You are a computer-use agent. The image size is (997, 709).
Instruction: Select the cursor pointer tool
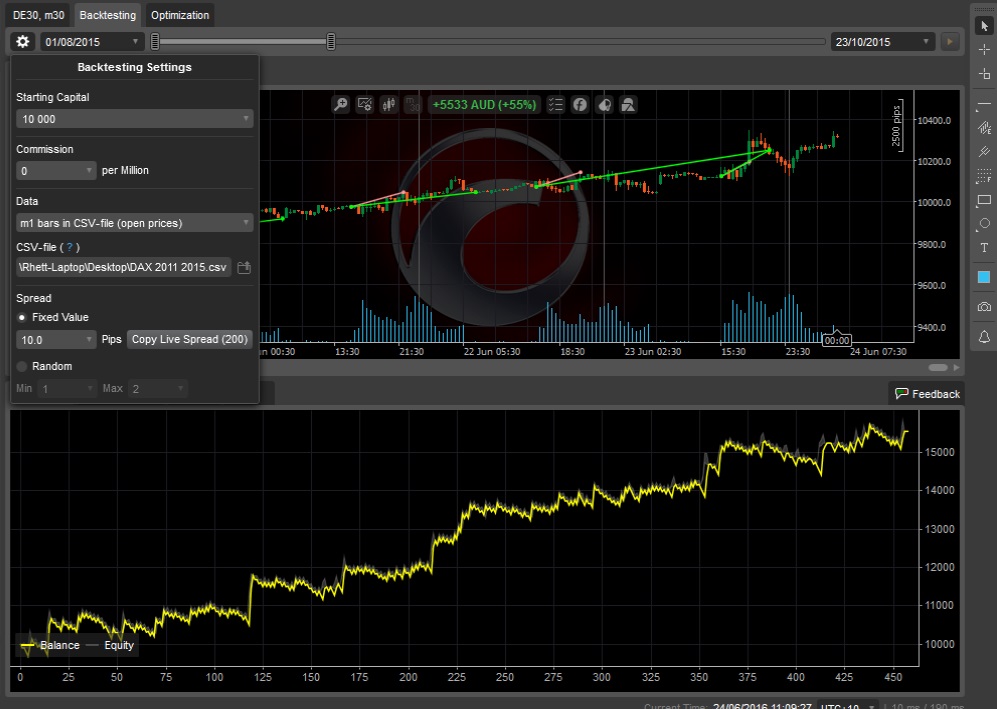click(984, 25)
